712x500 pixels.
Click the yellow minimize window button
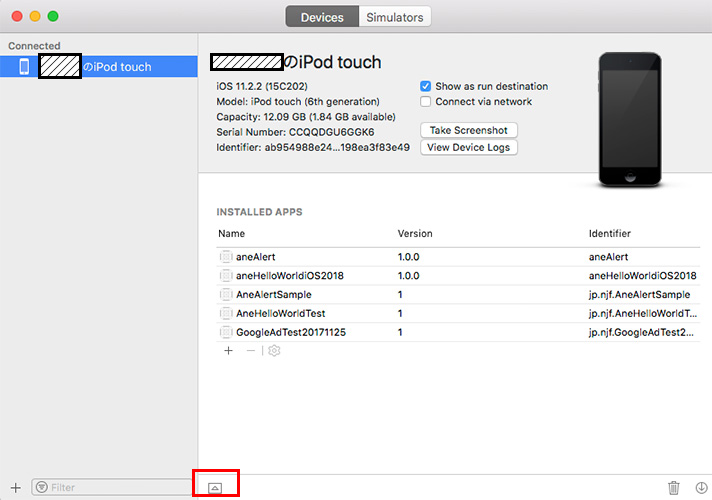(x=35, y=16)
